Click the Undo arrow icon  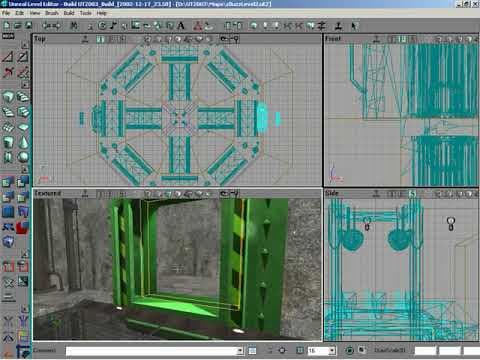46,26
